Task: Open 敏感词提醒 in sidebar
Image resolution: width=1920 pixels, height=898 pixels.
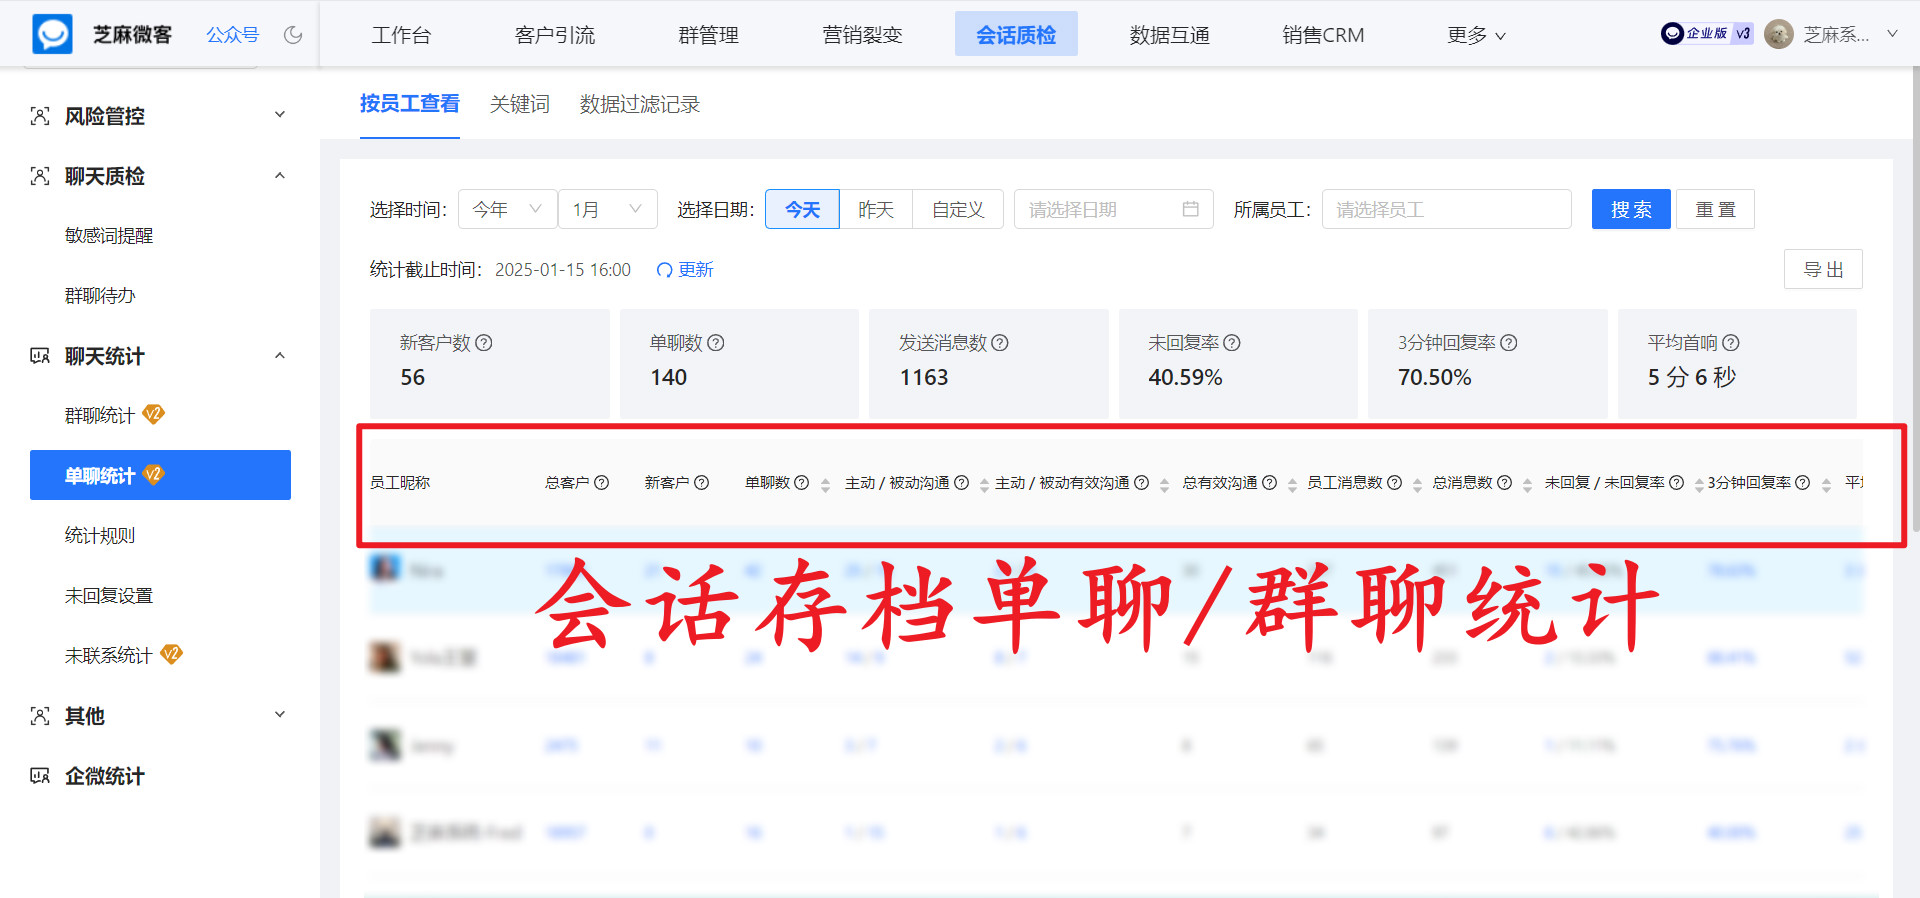Action: pyautogui.click(x=109, y=236)
